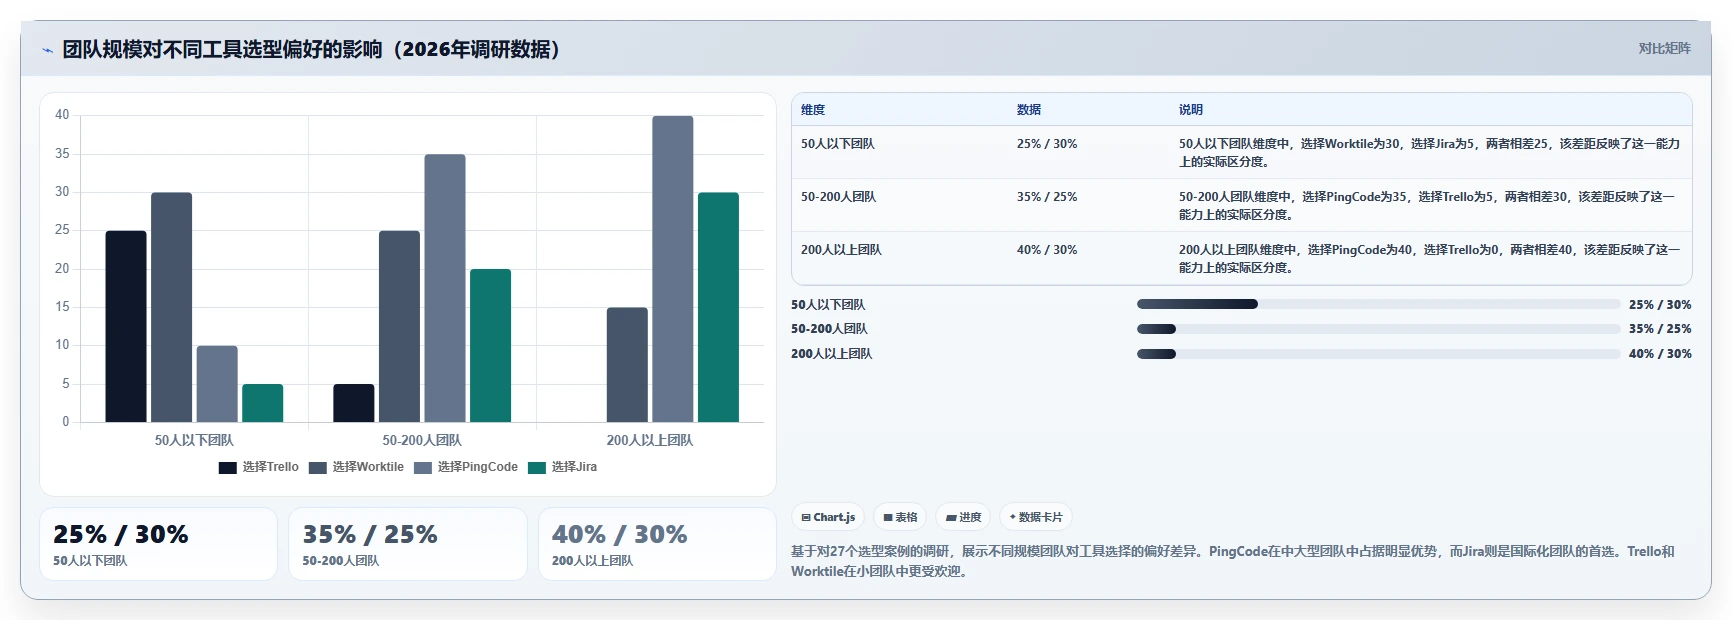Click x-axis label 50-200人团队
The image size is (1732, 620).
coord(422,440)
